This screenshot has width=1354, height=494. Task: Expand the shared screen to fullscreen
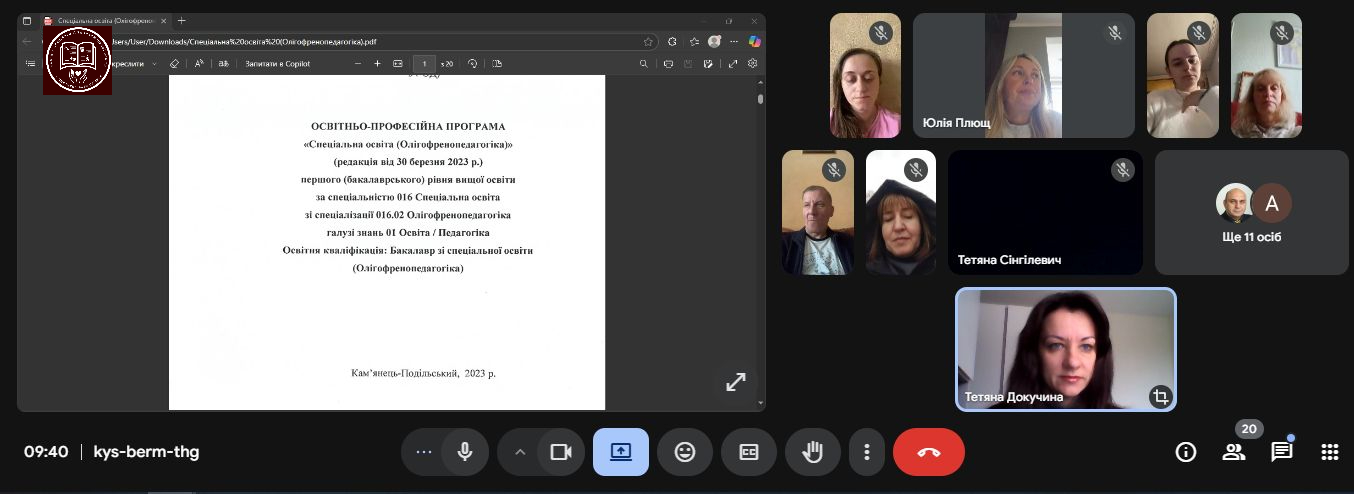coord(736,382)
